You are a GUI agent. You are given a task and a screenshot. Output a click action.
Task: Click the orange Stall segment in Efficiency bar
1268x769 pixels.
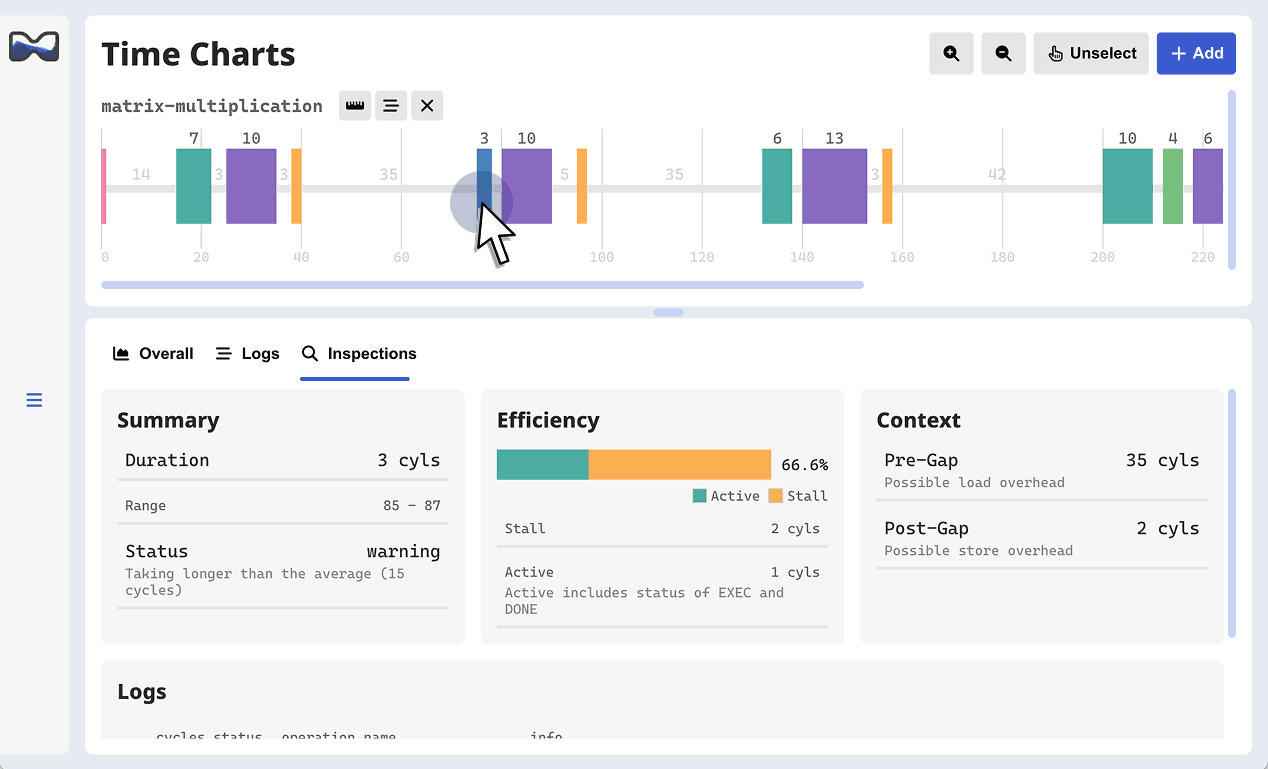pos(679,465)
